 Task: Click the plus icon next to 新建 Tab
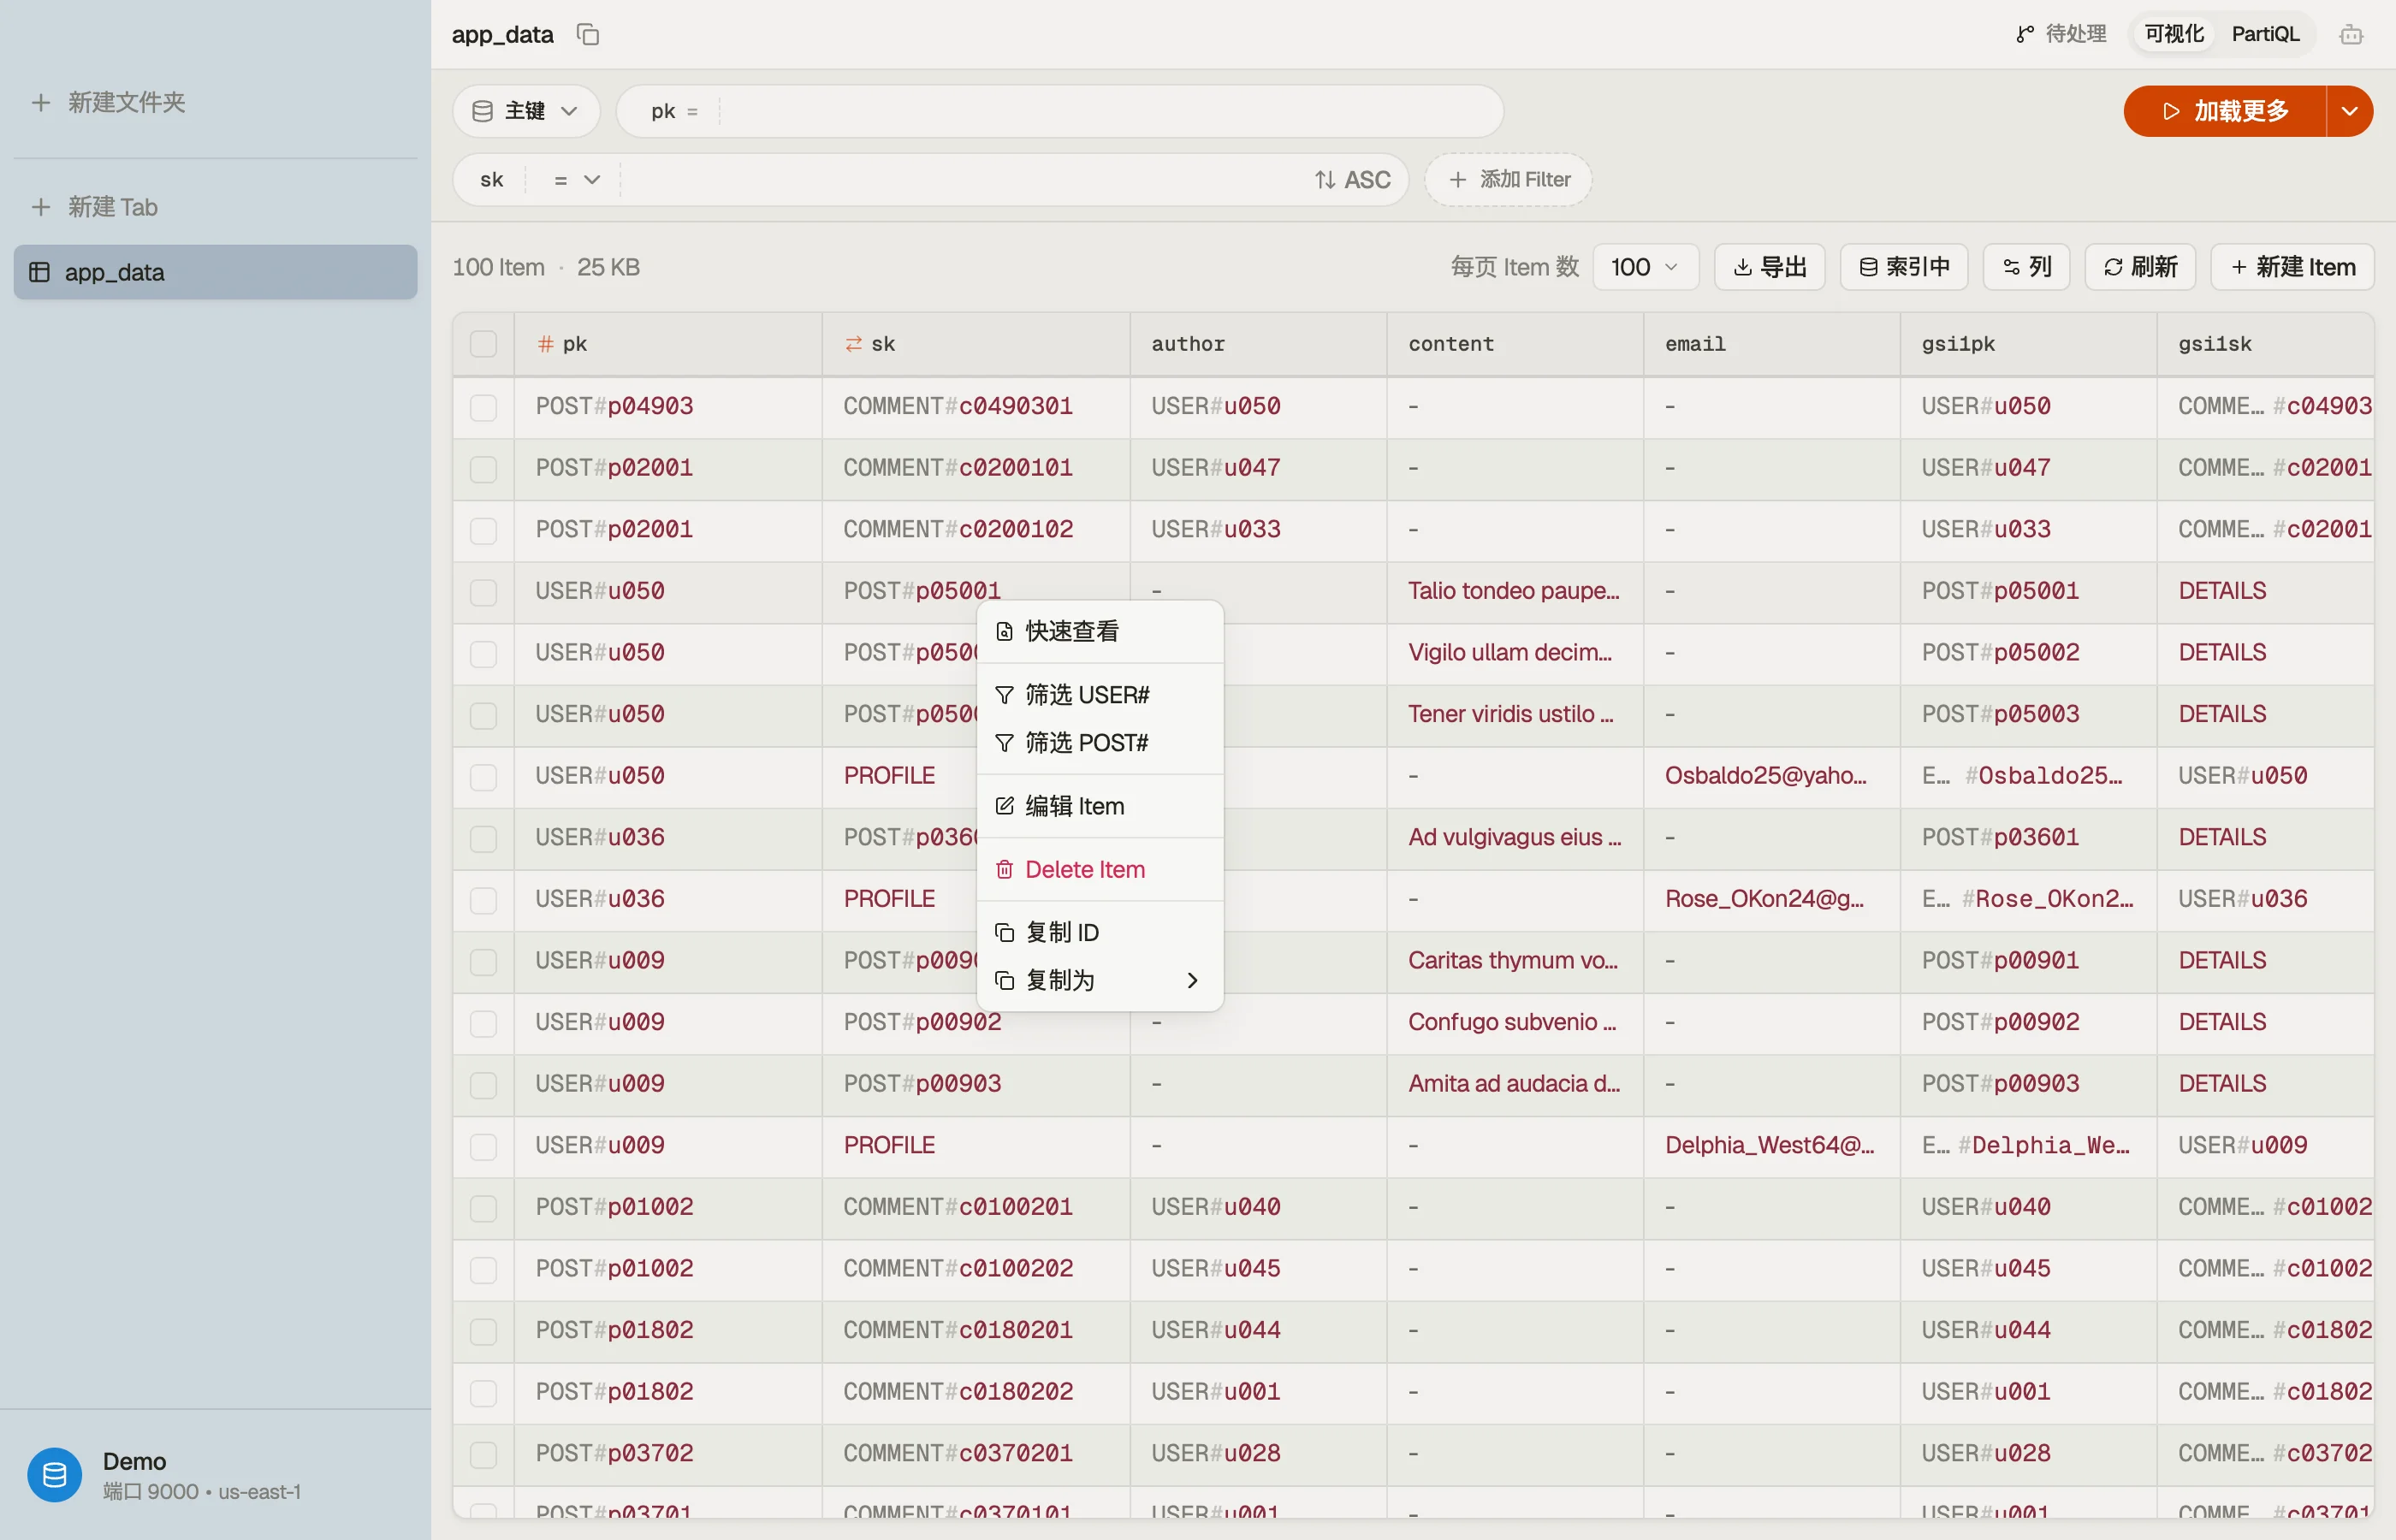point(41,207)
